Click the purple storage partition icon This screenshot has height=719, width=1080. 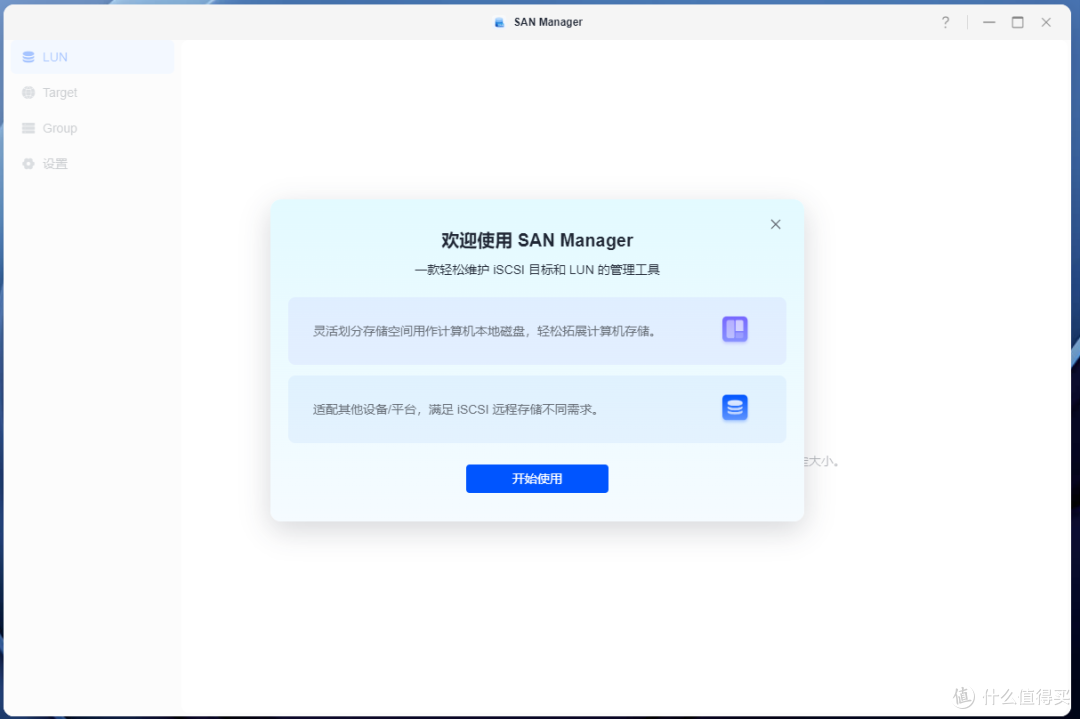pyautogui.click(x=735, y=329)
